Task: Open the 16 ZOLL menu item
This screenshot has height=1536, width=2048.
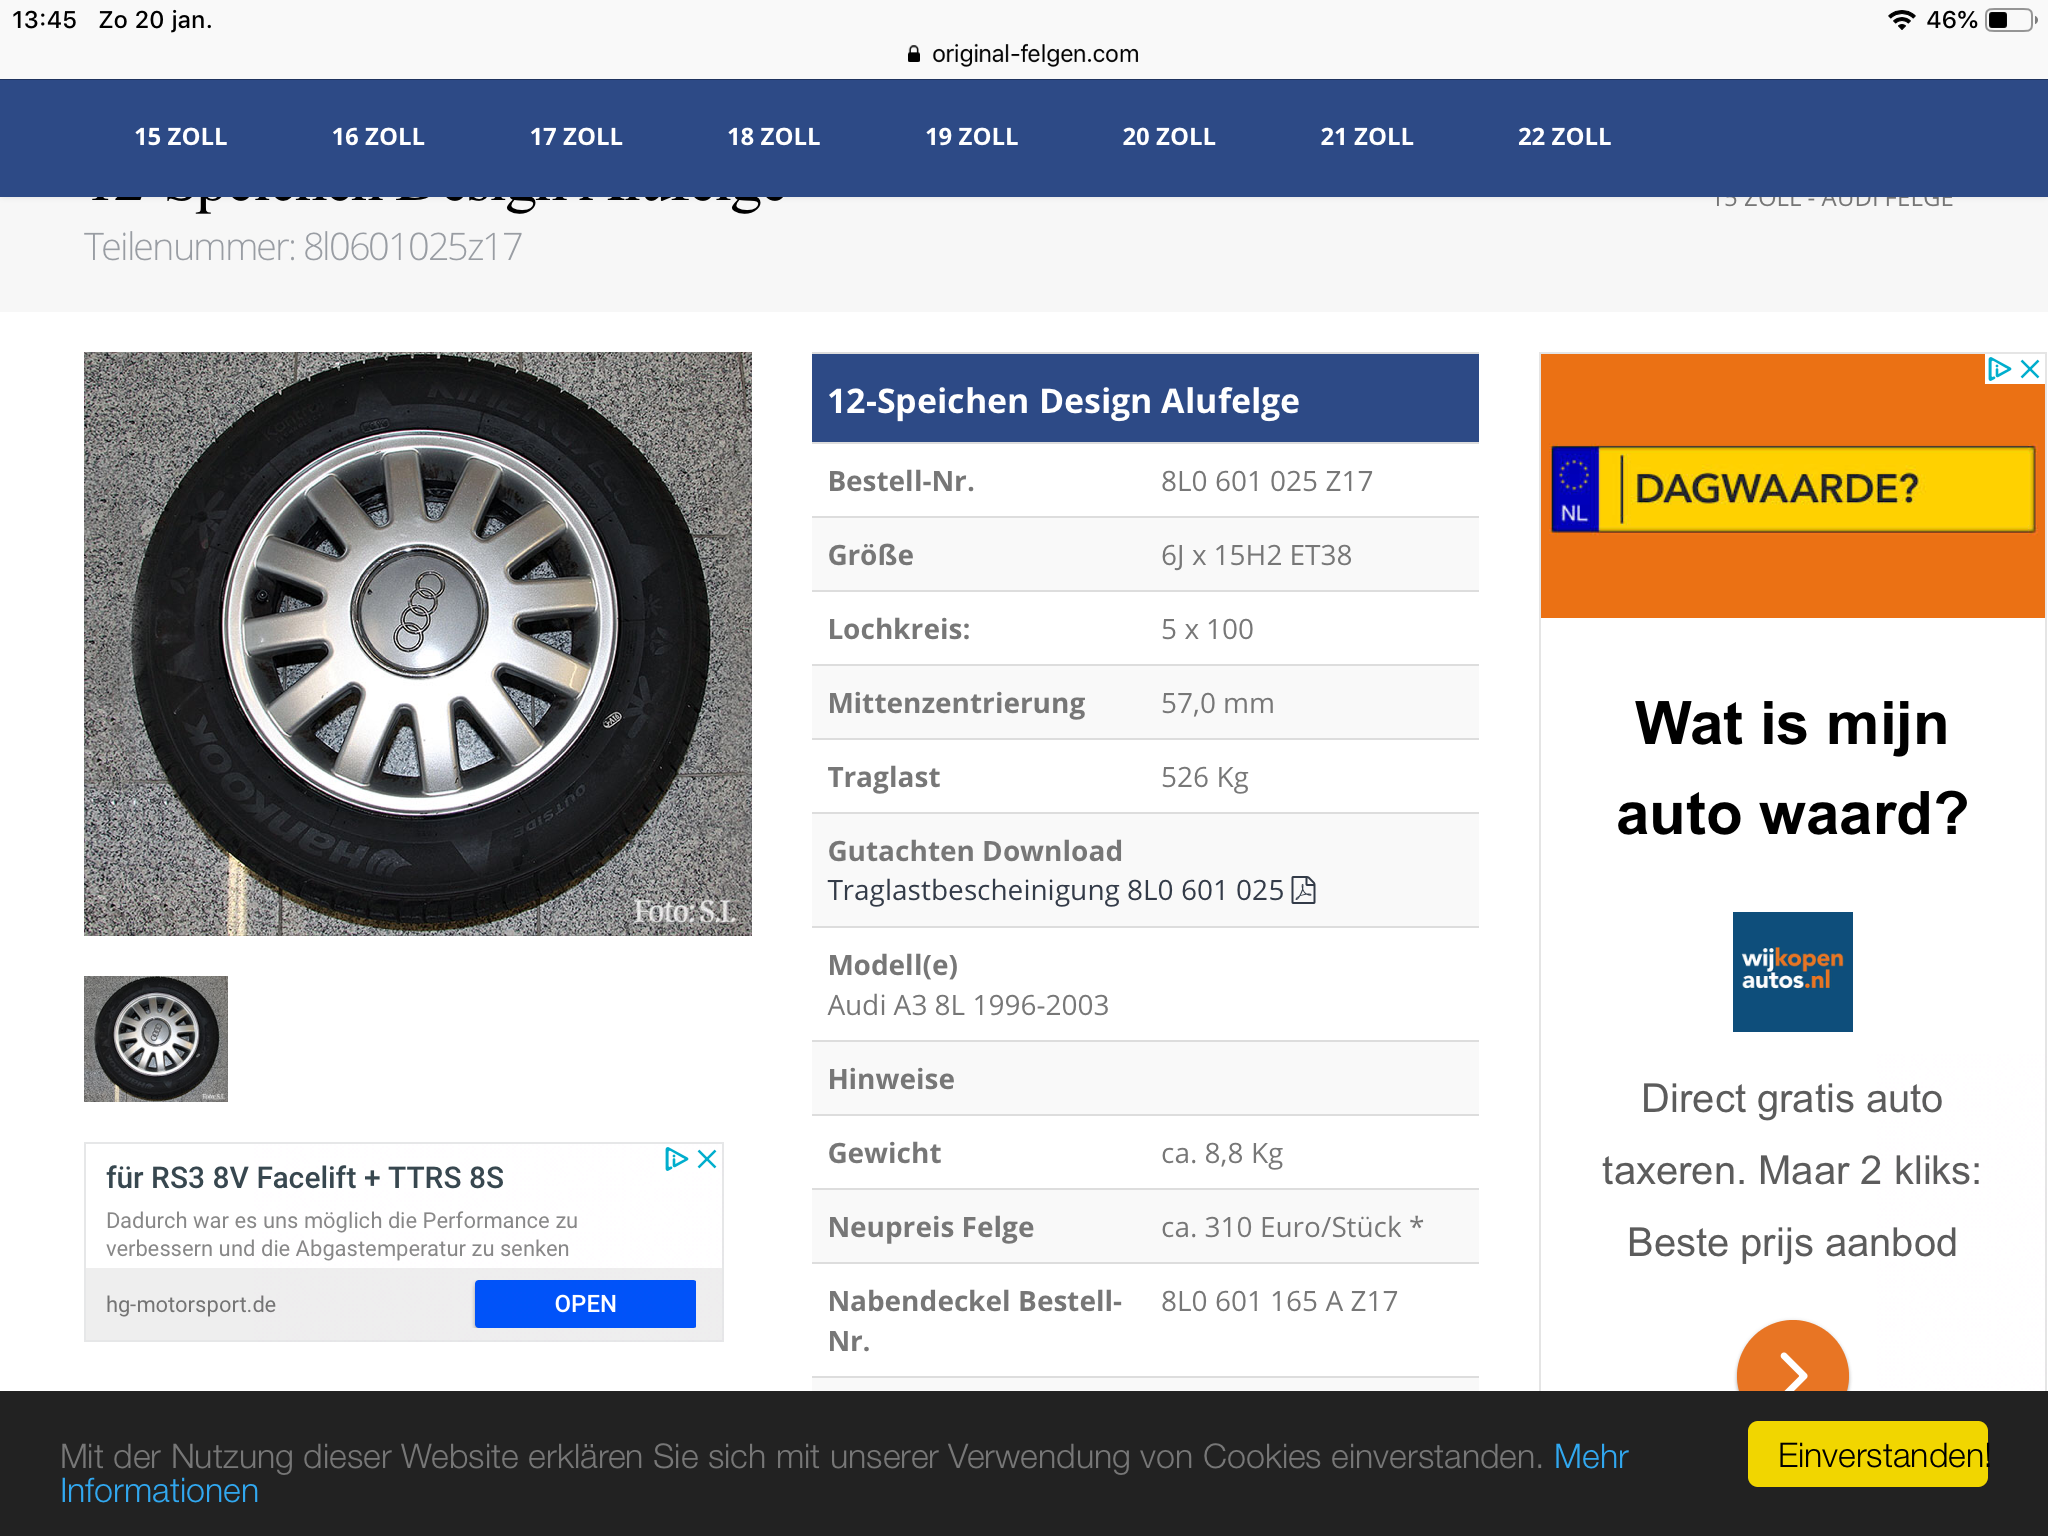Action: pos(378,137)
